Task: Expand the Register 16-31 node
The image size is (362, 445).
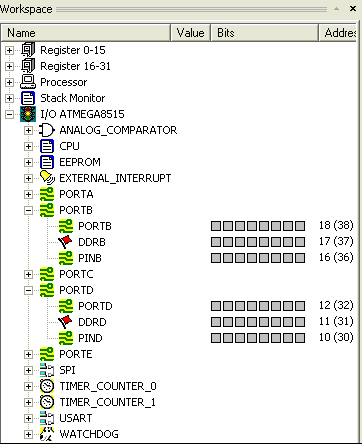Action: tap(9, 66)
